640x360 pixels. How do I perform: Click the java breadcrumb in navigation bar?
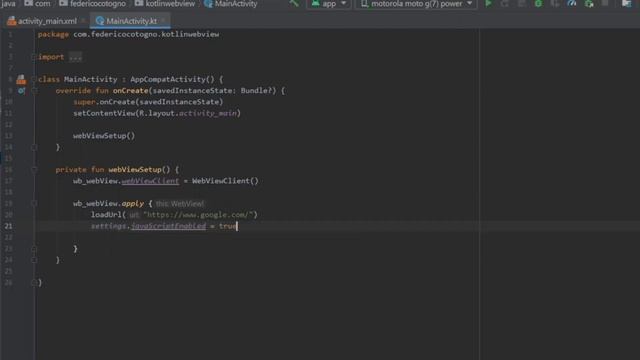click(x=8, y=4)
